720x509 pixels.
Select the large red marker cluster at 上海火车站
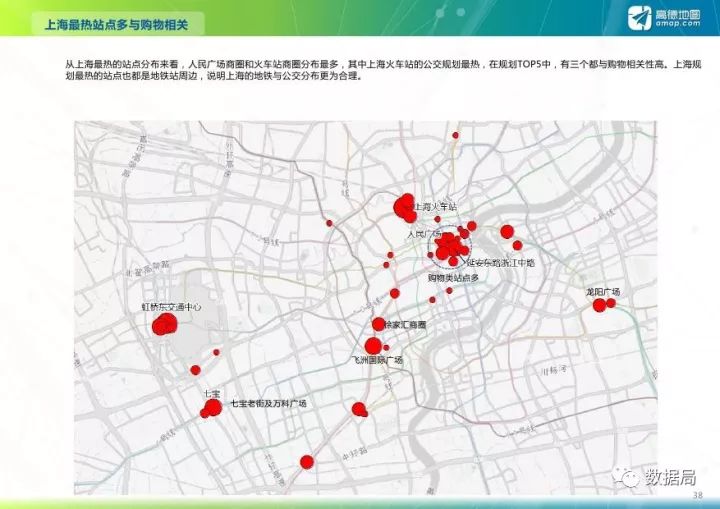405,208
